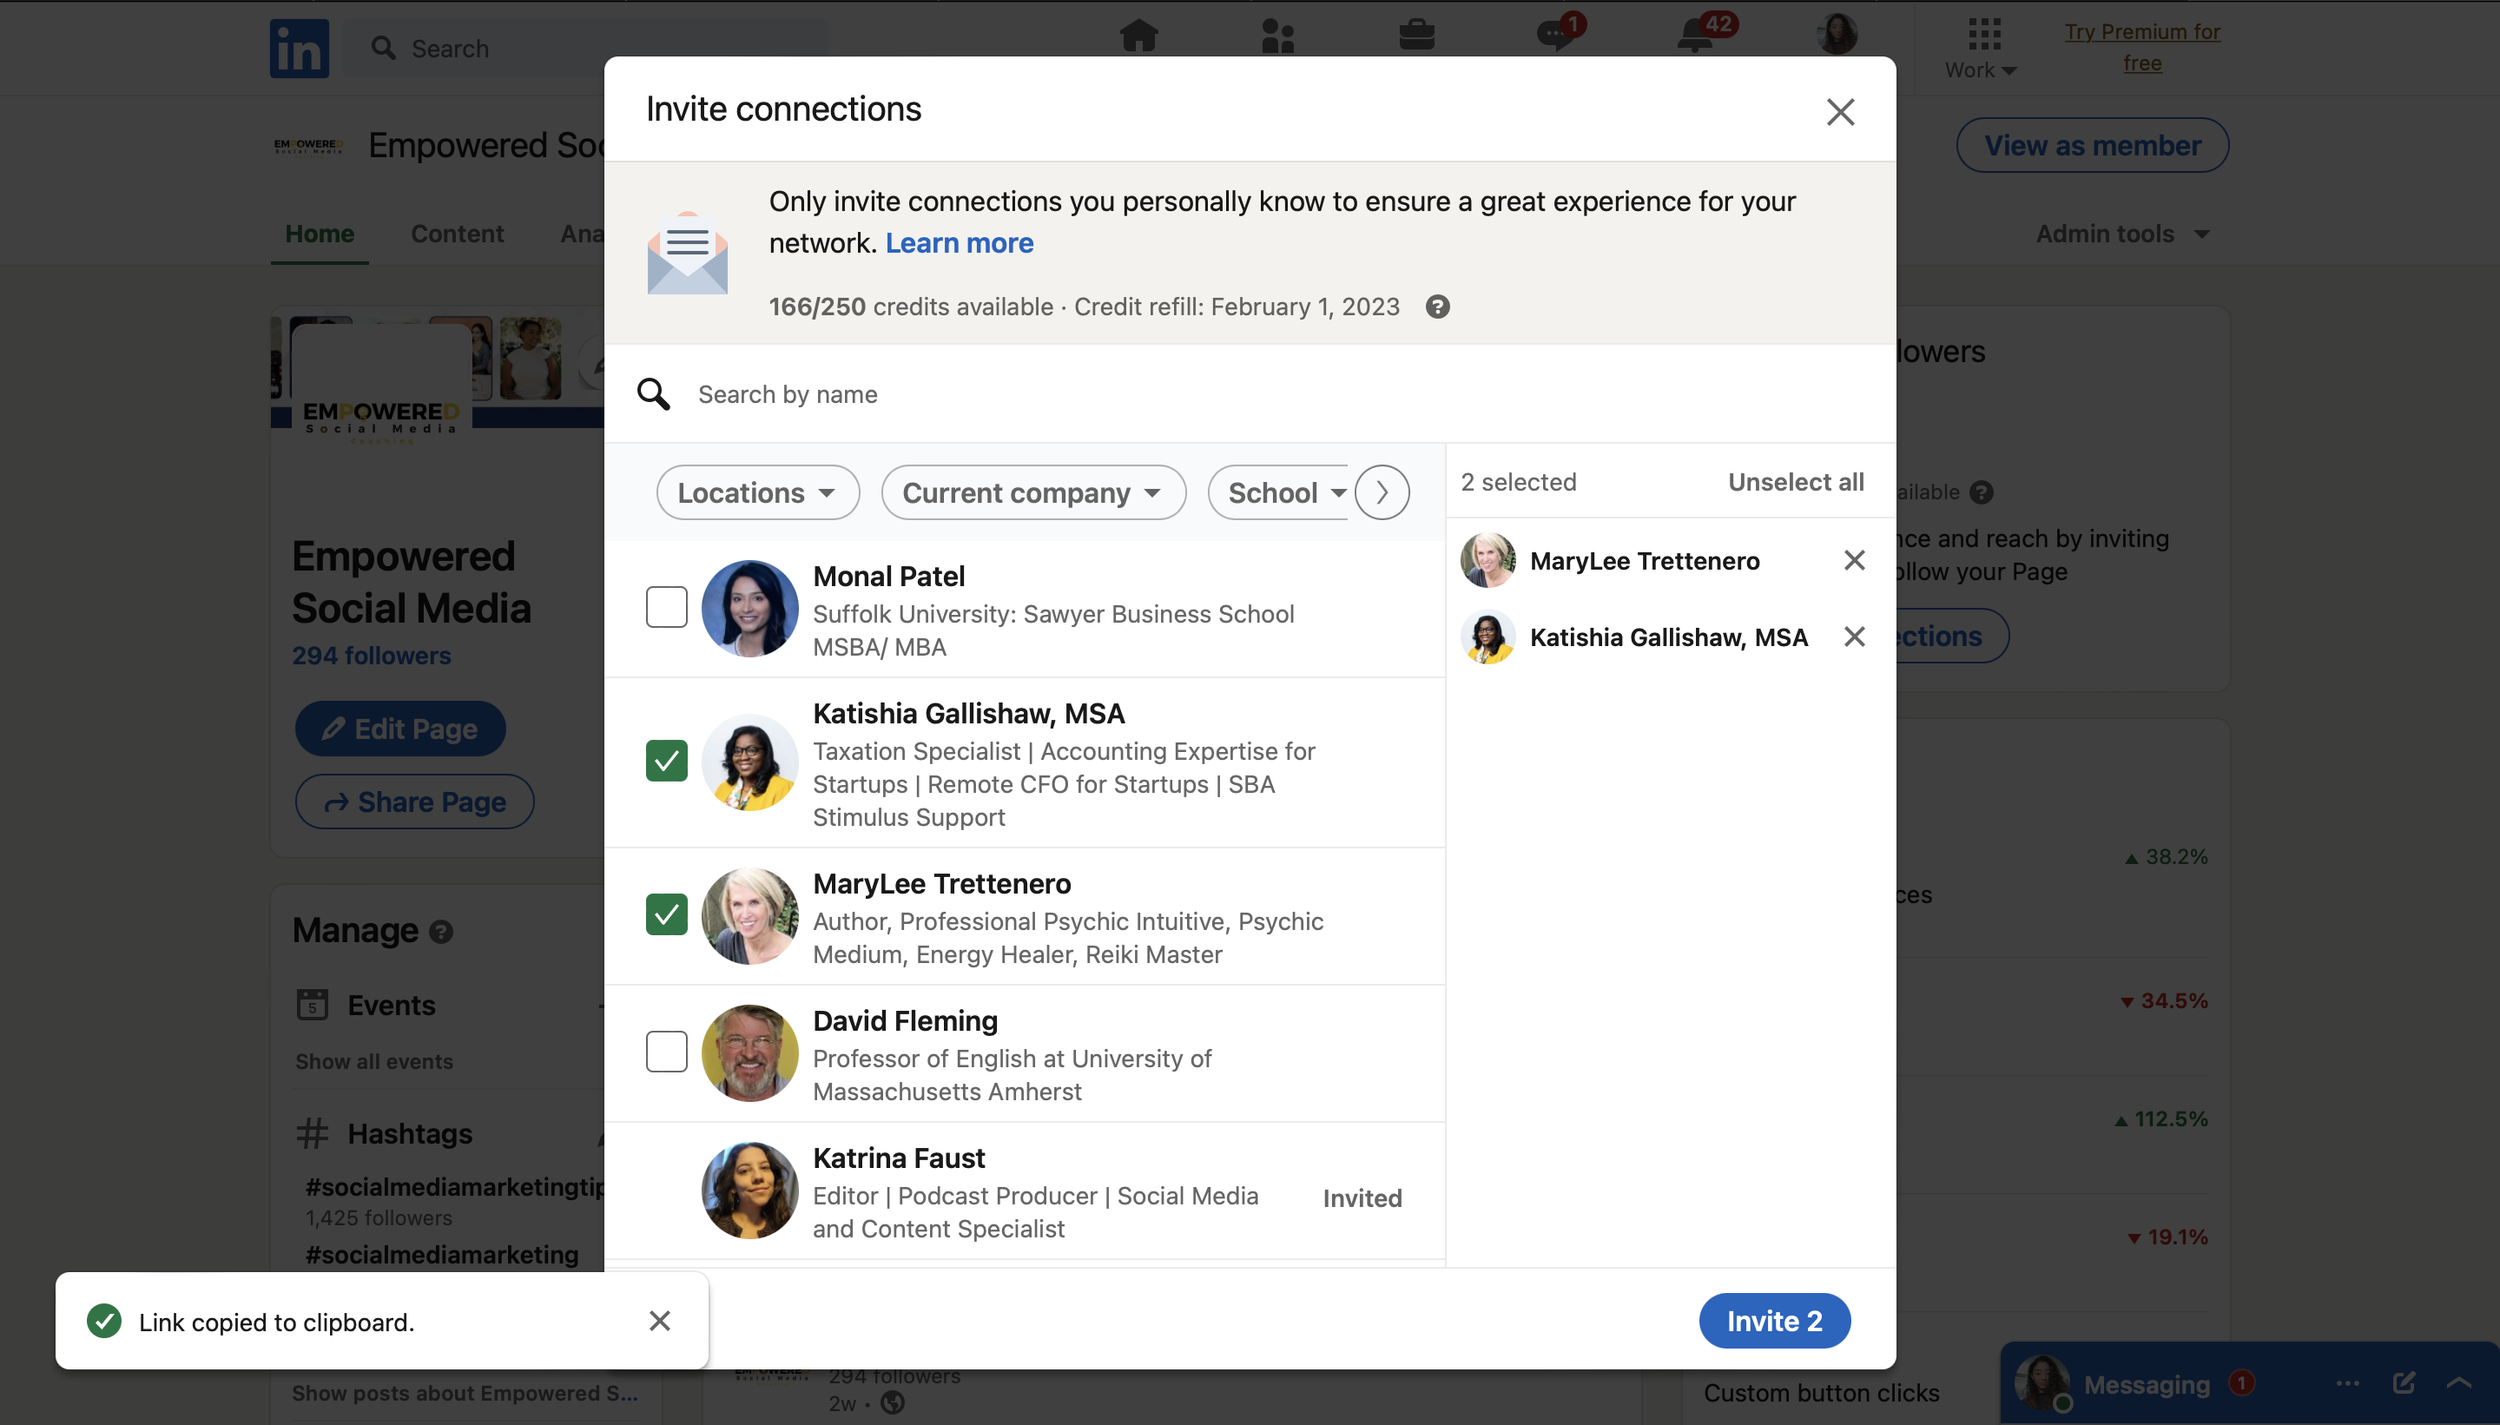The width and height of the screenshot is (2500, 1425).
Task: Click the search magnifier icon in the dialog
Action: (x=654, y=394)
